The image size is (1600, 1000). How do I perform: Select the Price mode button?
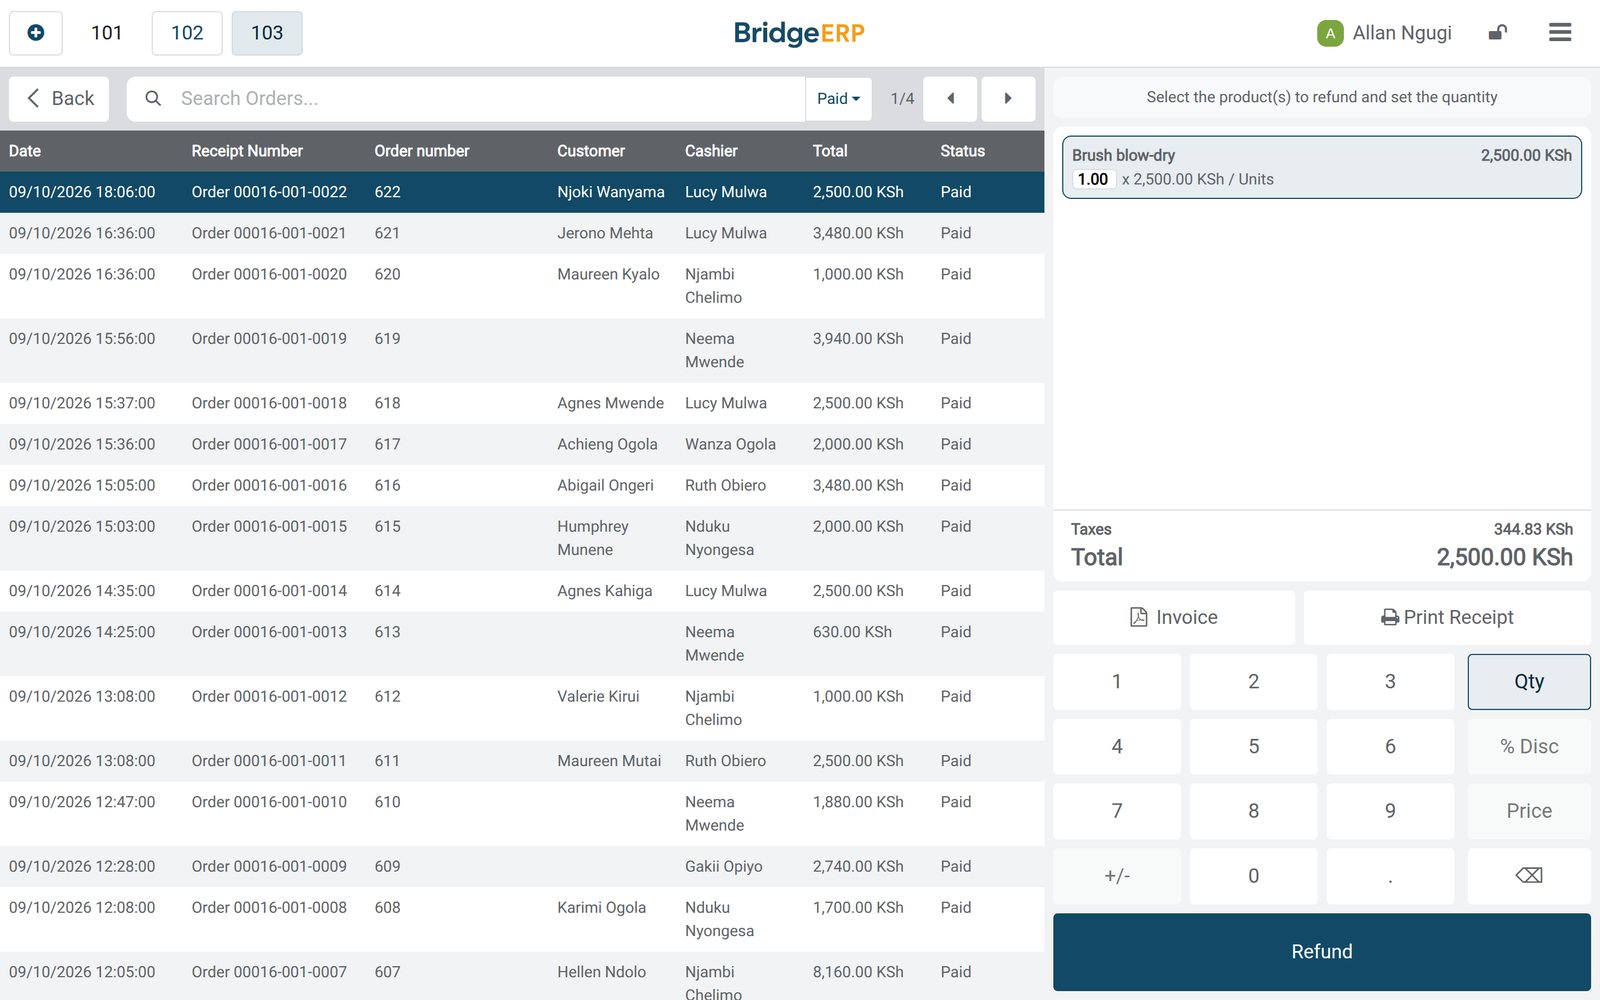tap(1529, 811)
